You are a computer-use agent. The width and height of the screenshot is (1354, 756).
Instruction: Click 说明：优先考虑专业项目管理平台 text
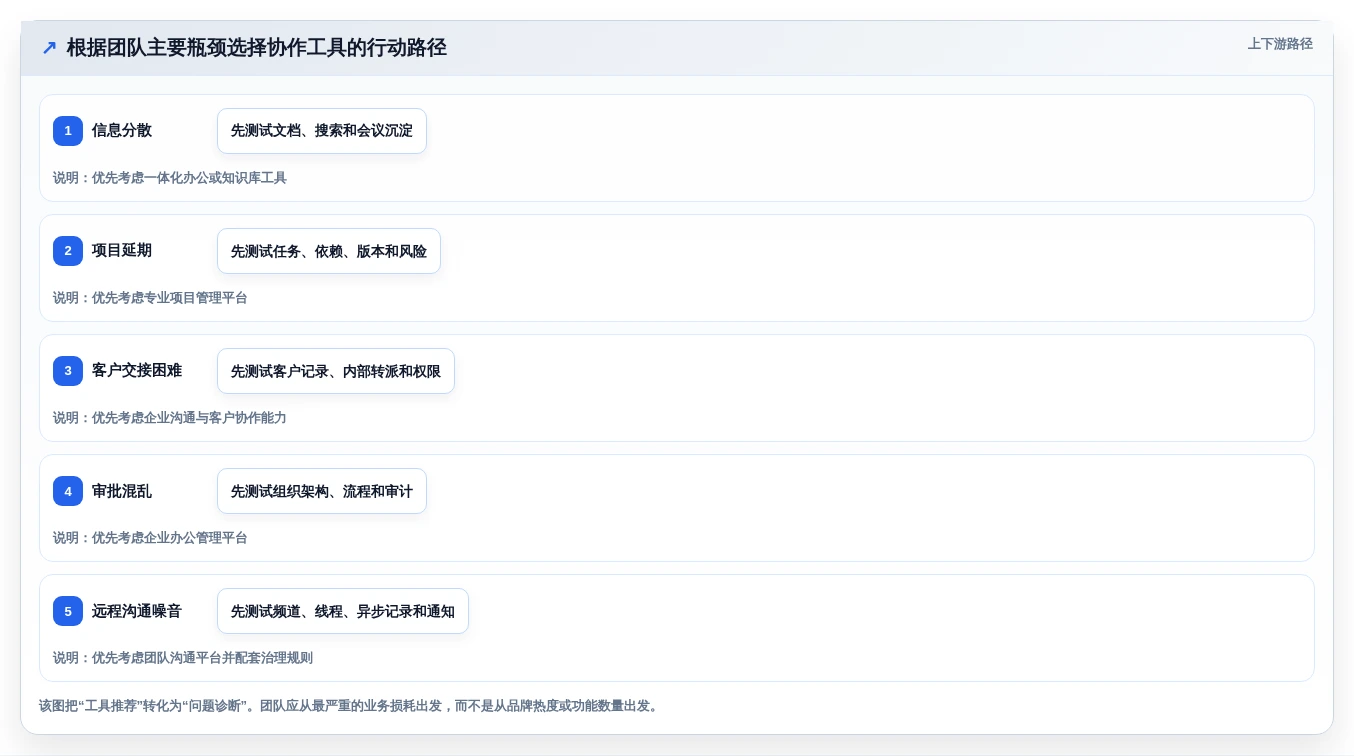click(x=150, y=298)
